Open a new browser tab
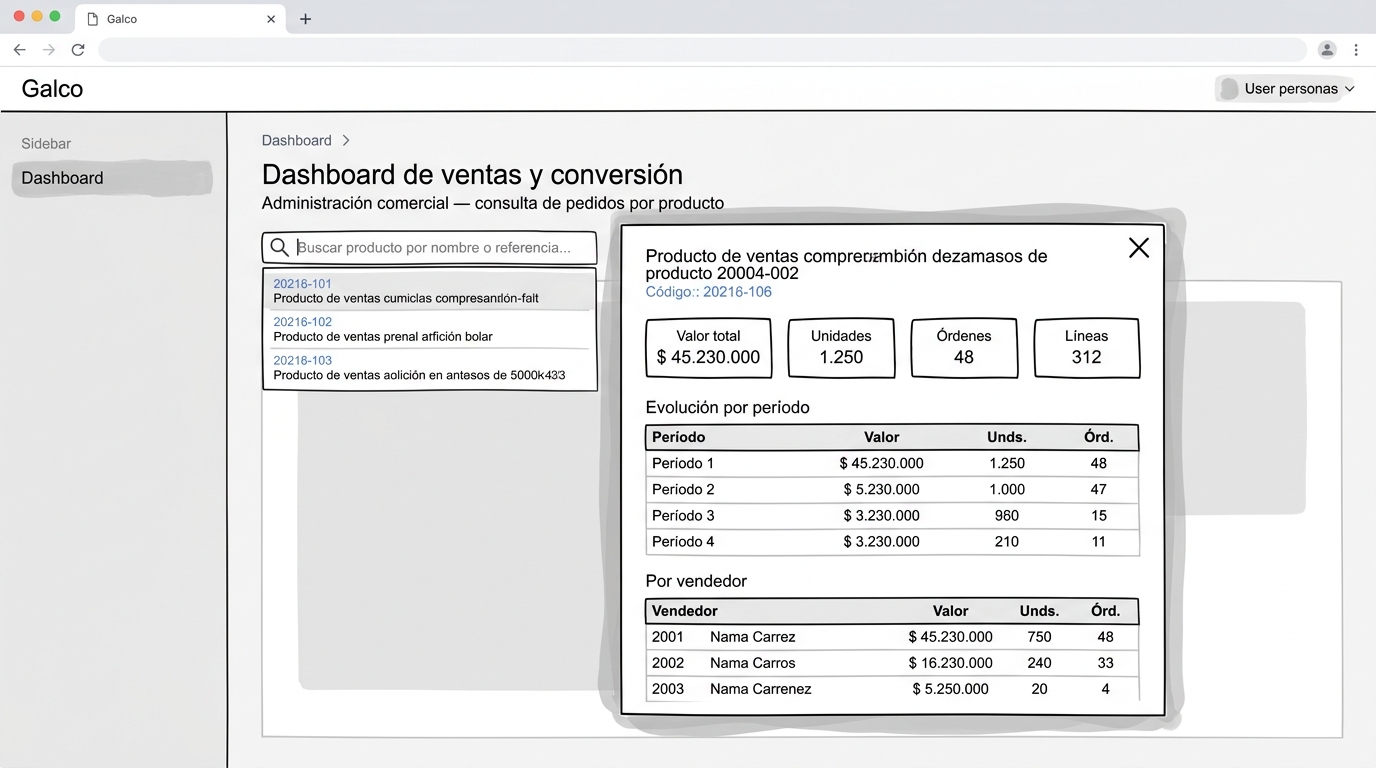The height and width of the screenshot is (768, 1376). [x=305, y=19]
